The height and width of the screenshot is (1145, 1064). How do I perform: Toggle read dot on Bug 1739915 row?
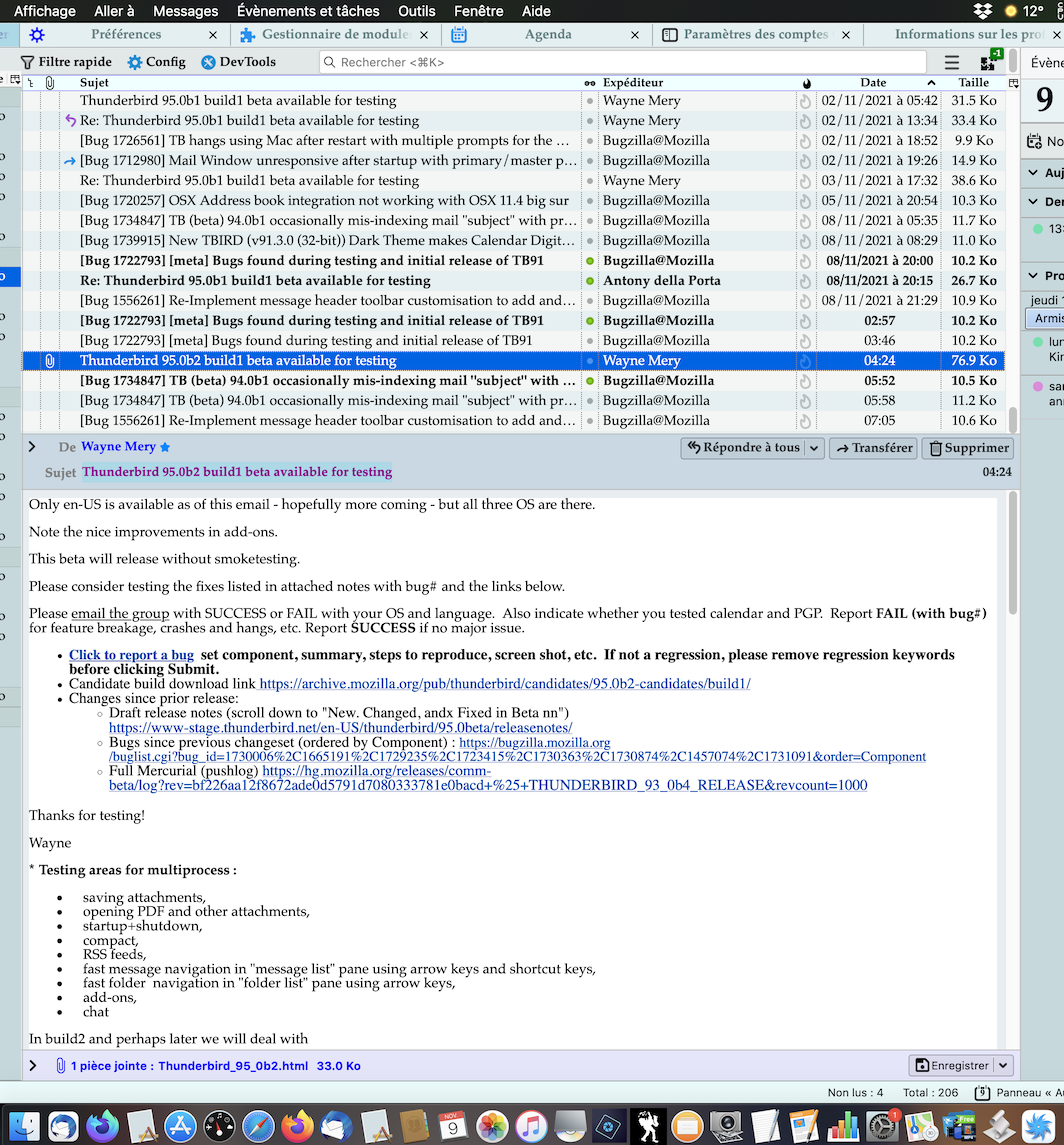(590, 241)
